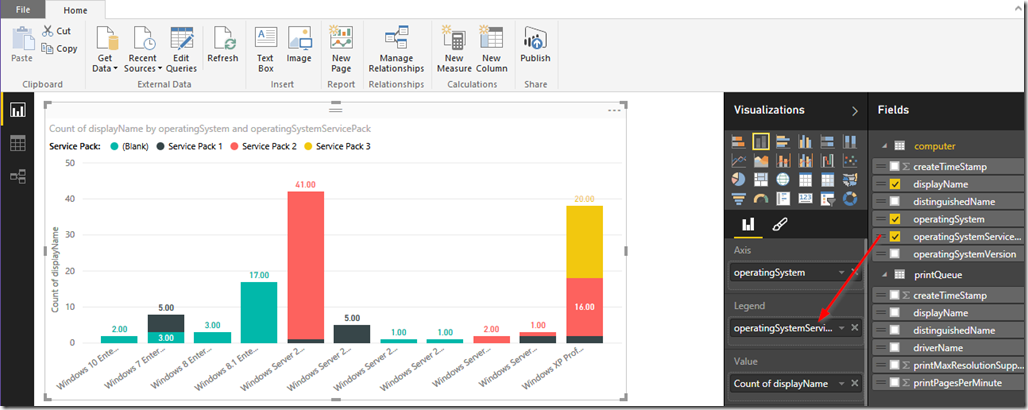This screenshot has height=410, width=1028.
Task: Open Relationships view in left sidebar
Action: (x=17, y=175)
